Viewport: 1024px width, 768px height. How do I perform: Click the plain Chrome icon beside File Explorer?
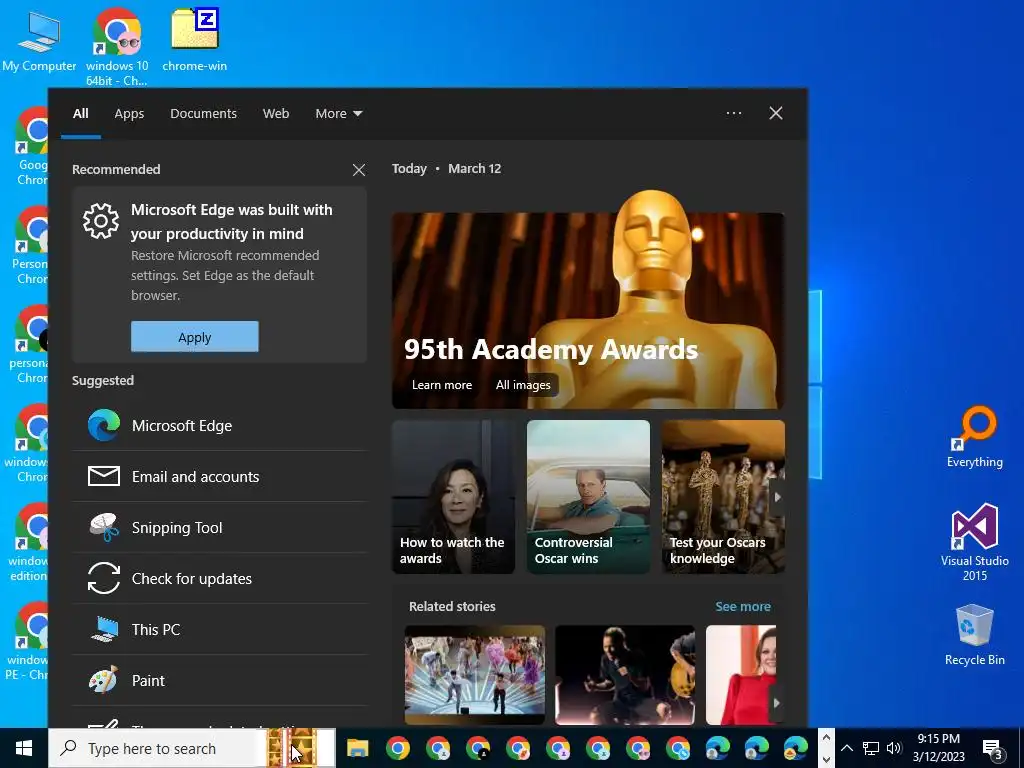[398, 748]
